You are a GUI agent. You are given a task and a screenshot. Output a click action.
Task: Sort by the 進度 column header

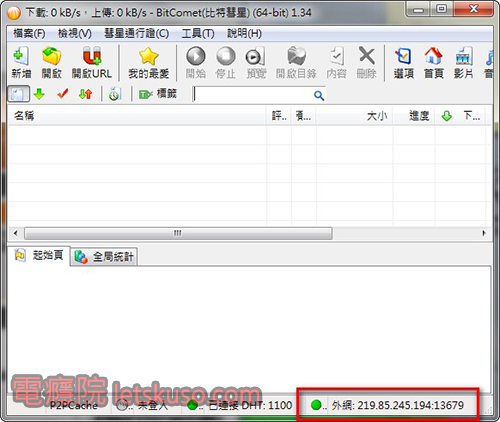414,116
